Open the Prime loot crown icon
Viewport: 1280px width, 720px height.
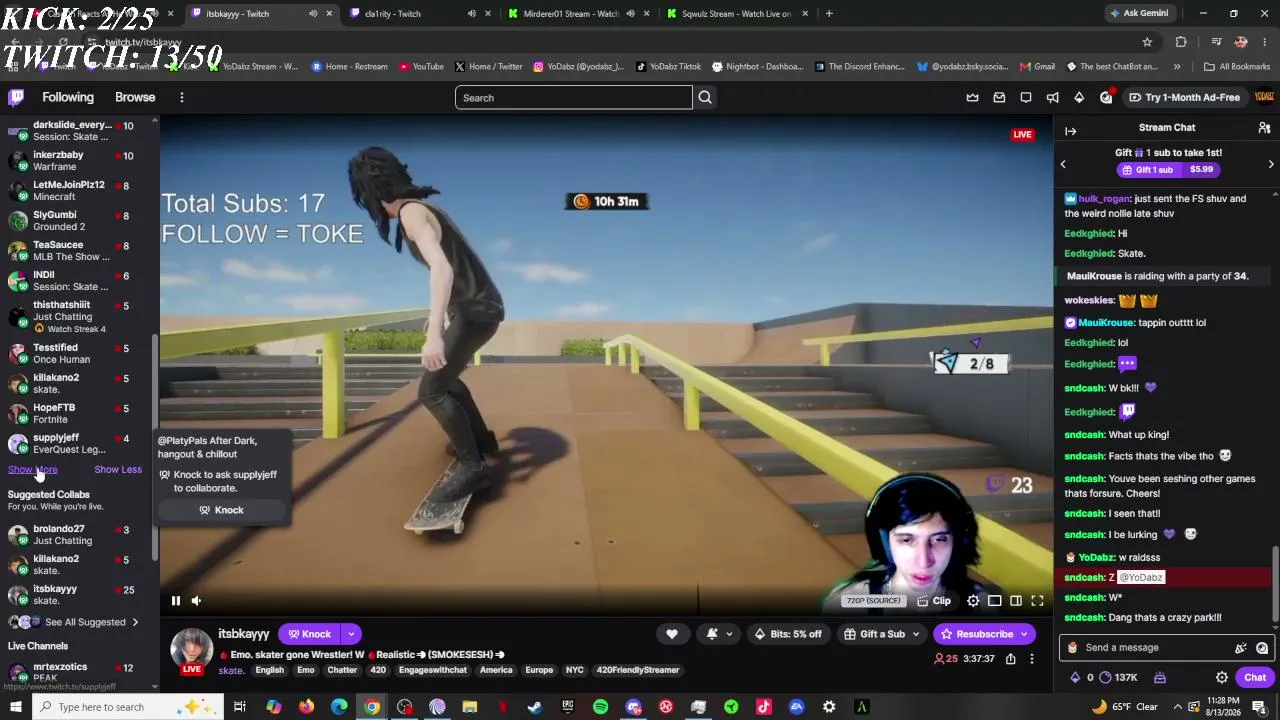(x=973, y=97)
